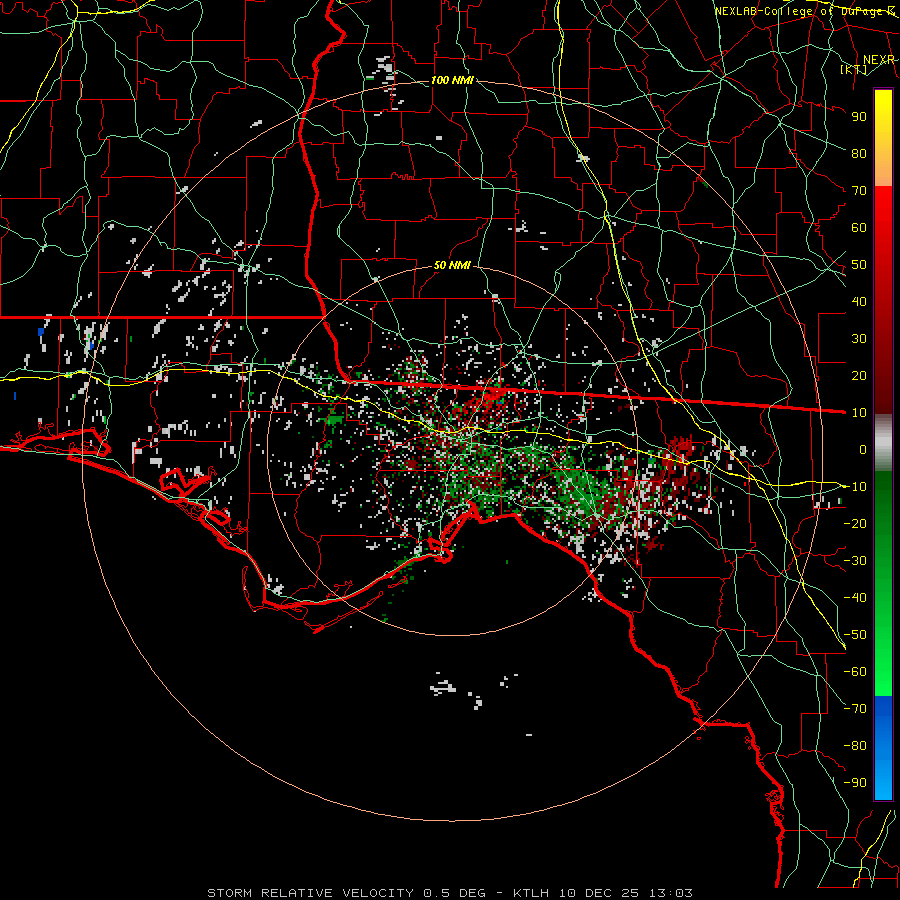Click the -30 value on velocity scale
The height and width of the screenshot is (900, 900).
[855, 561]
